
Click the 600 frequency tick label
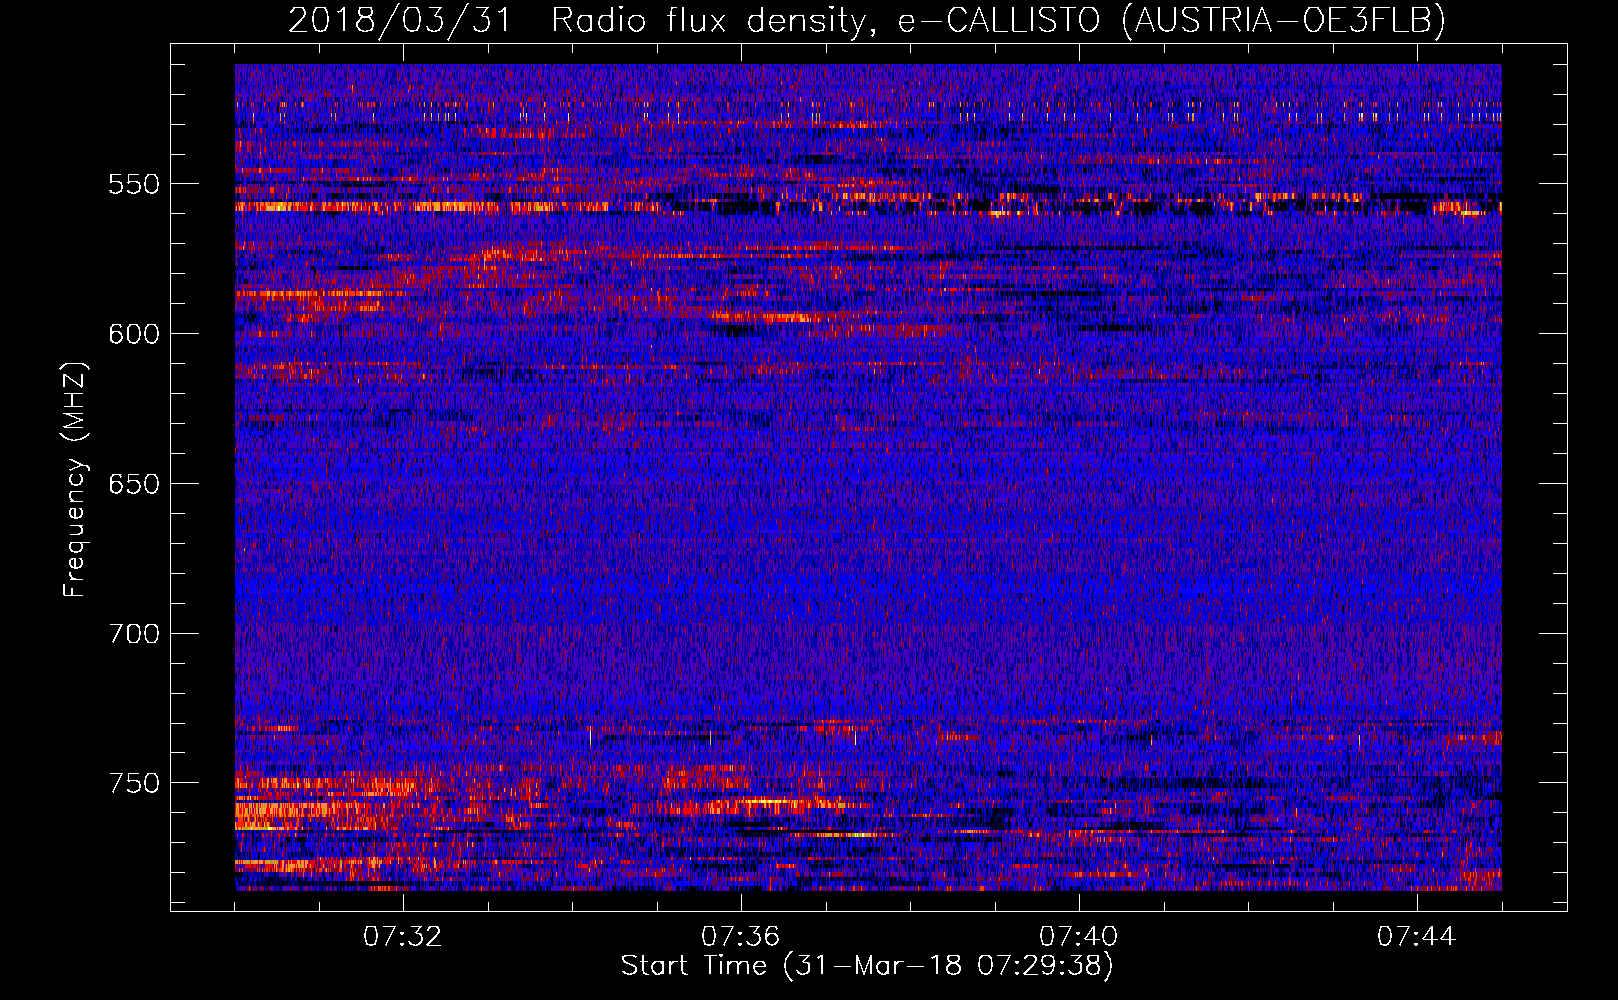point(134,334)
